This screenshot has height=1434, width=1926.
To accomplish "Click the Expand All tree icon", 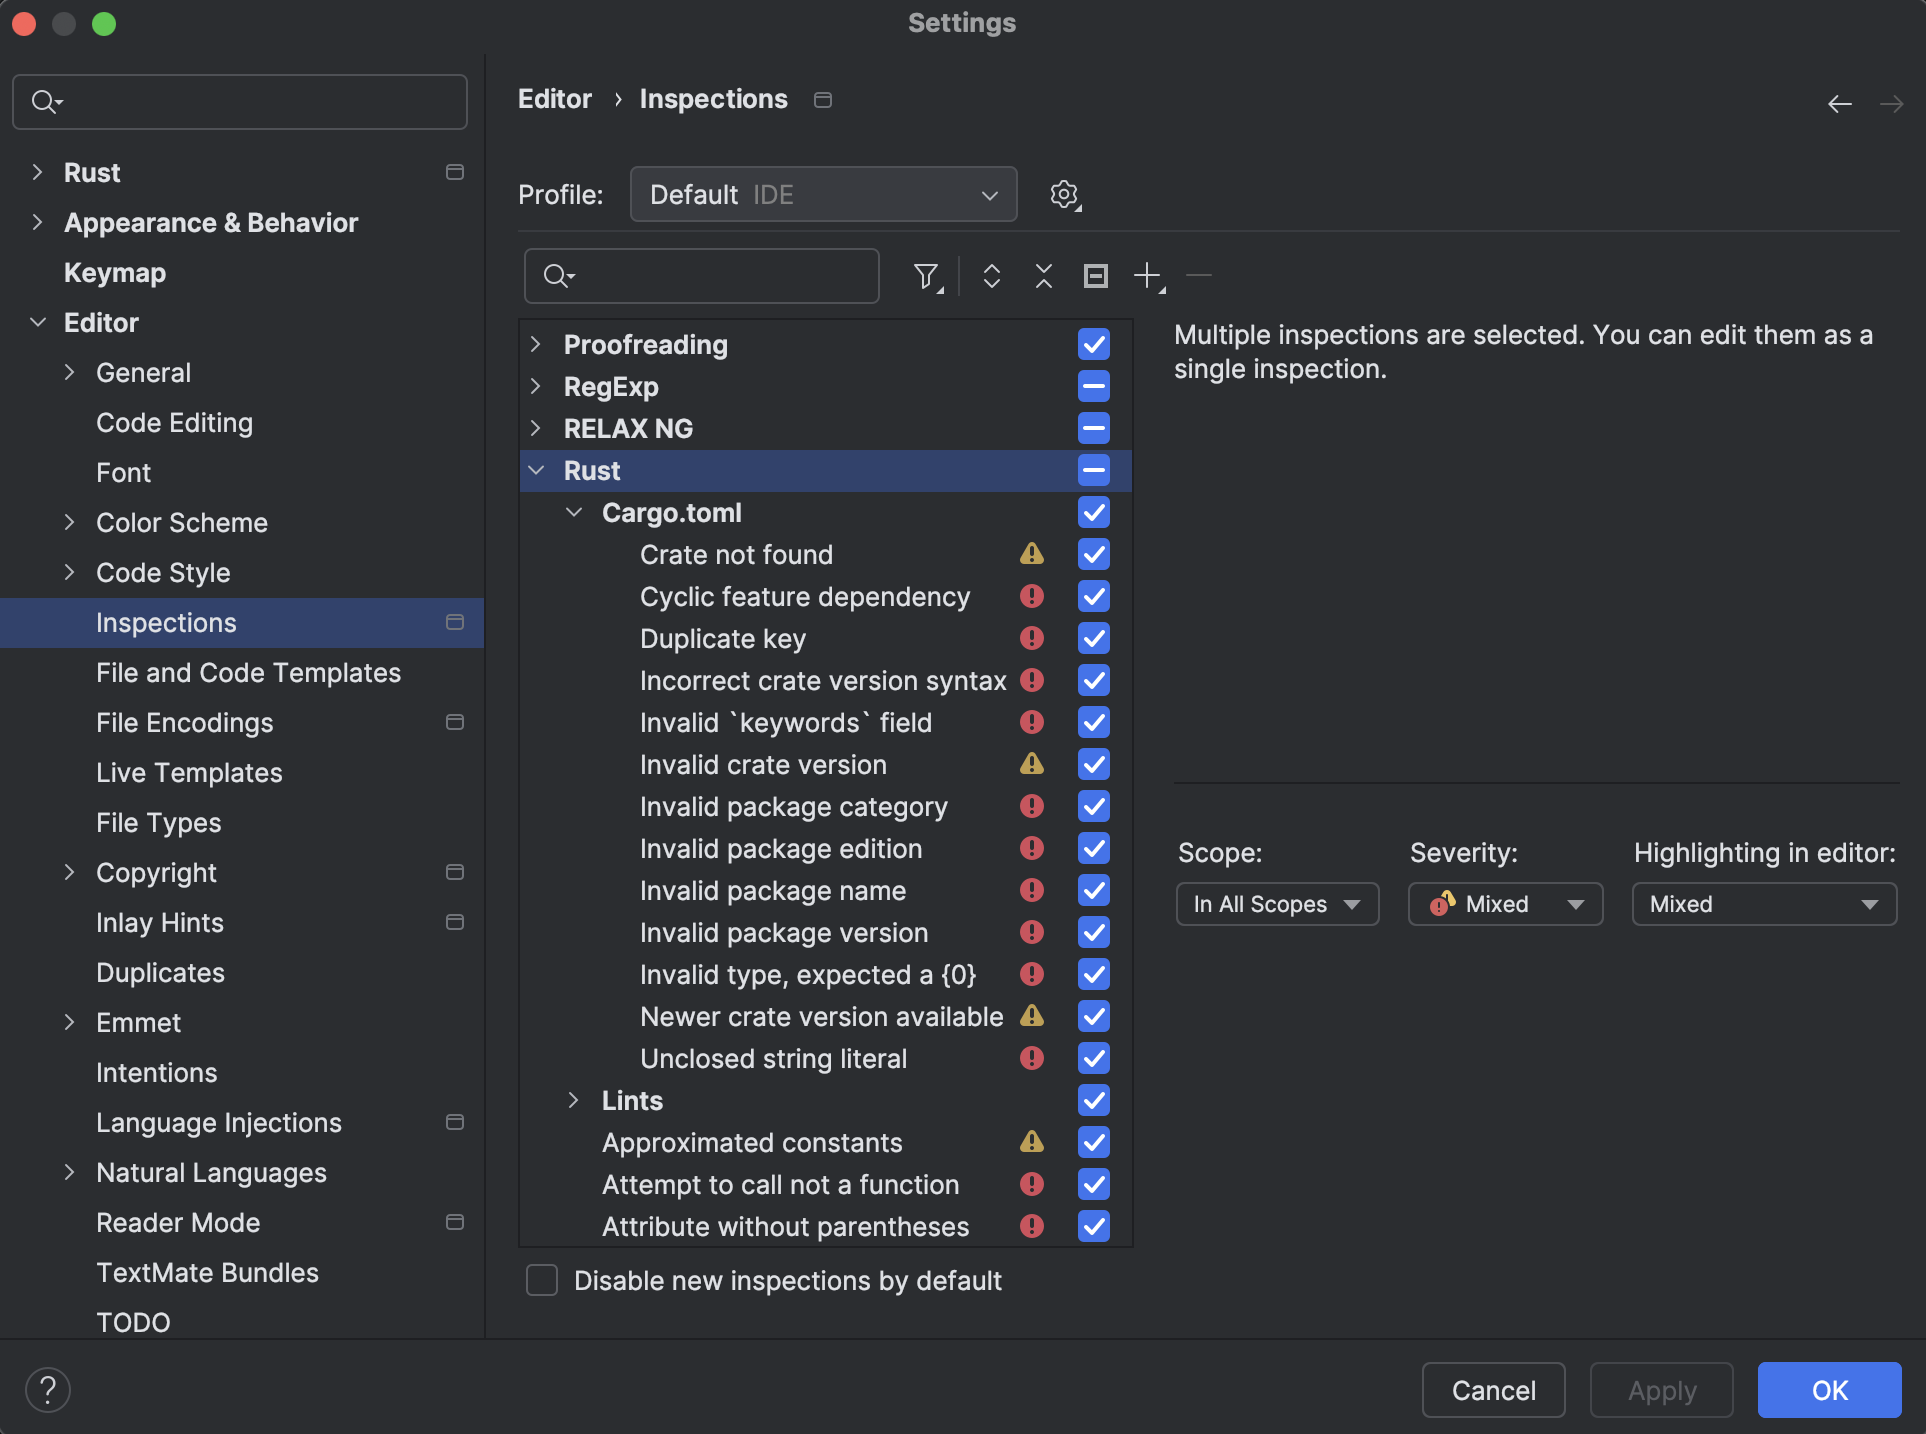I will click(991, 276).
